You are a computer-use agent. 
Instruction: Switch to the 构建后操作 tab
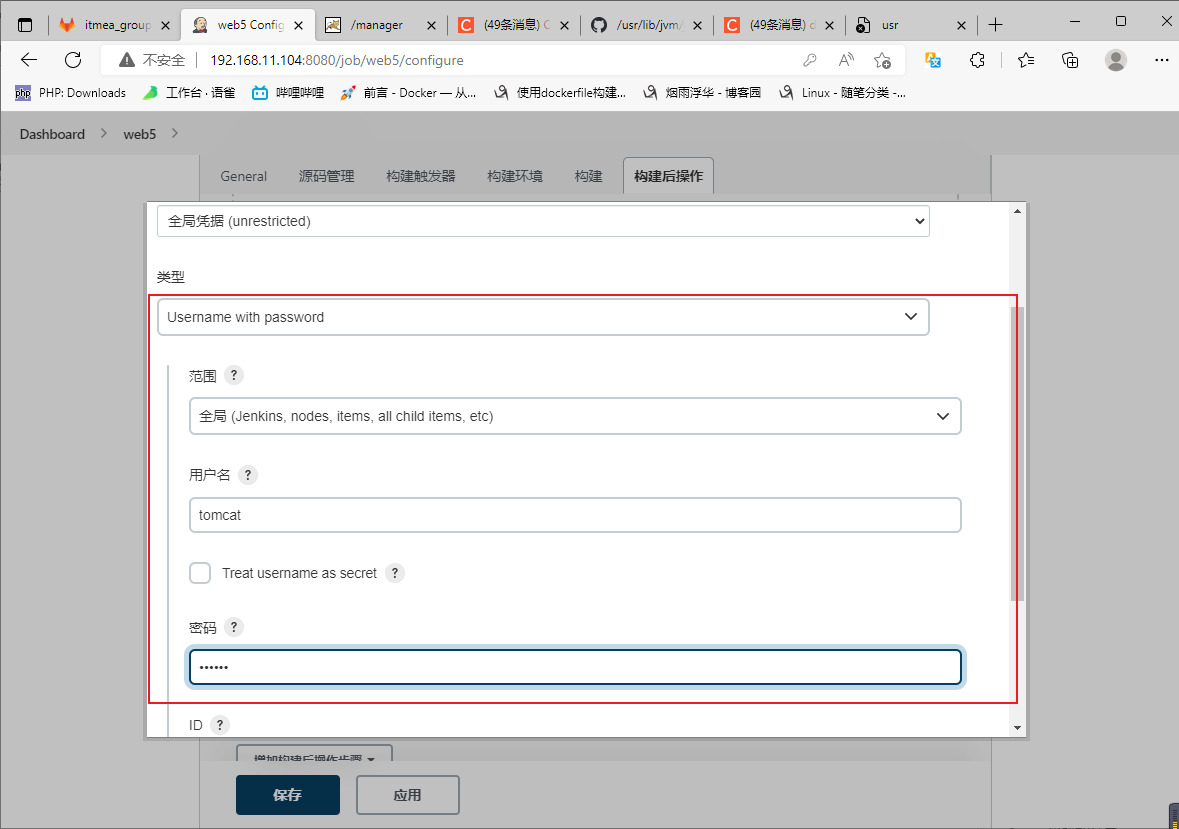668,176
